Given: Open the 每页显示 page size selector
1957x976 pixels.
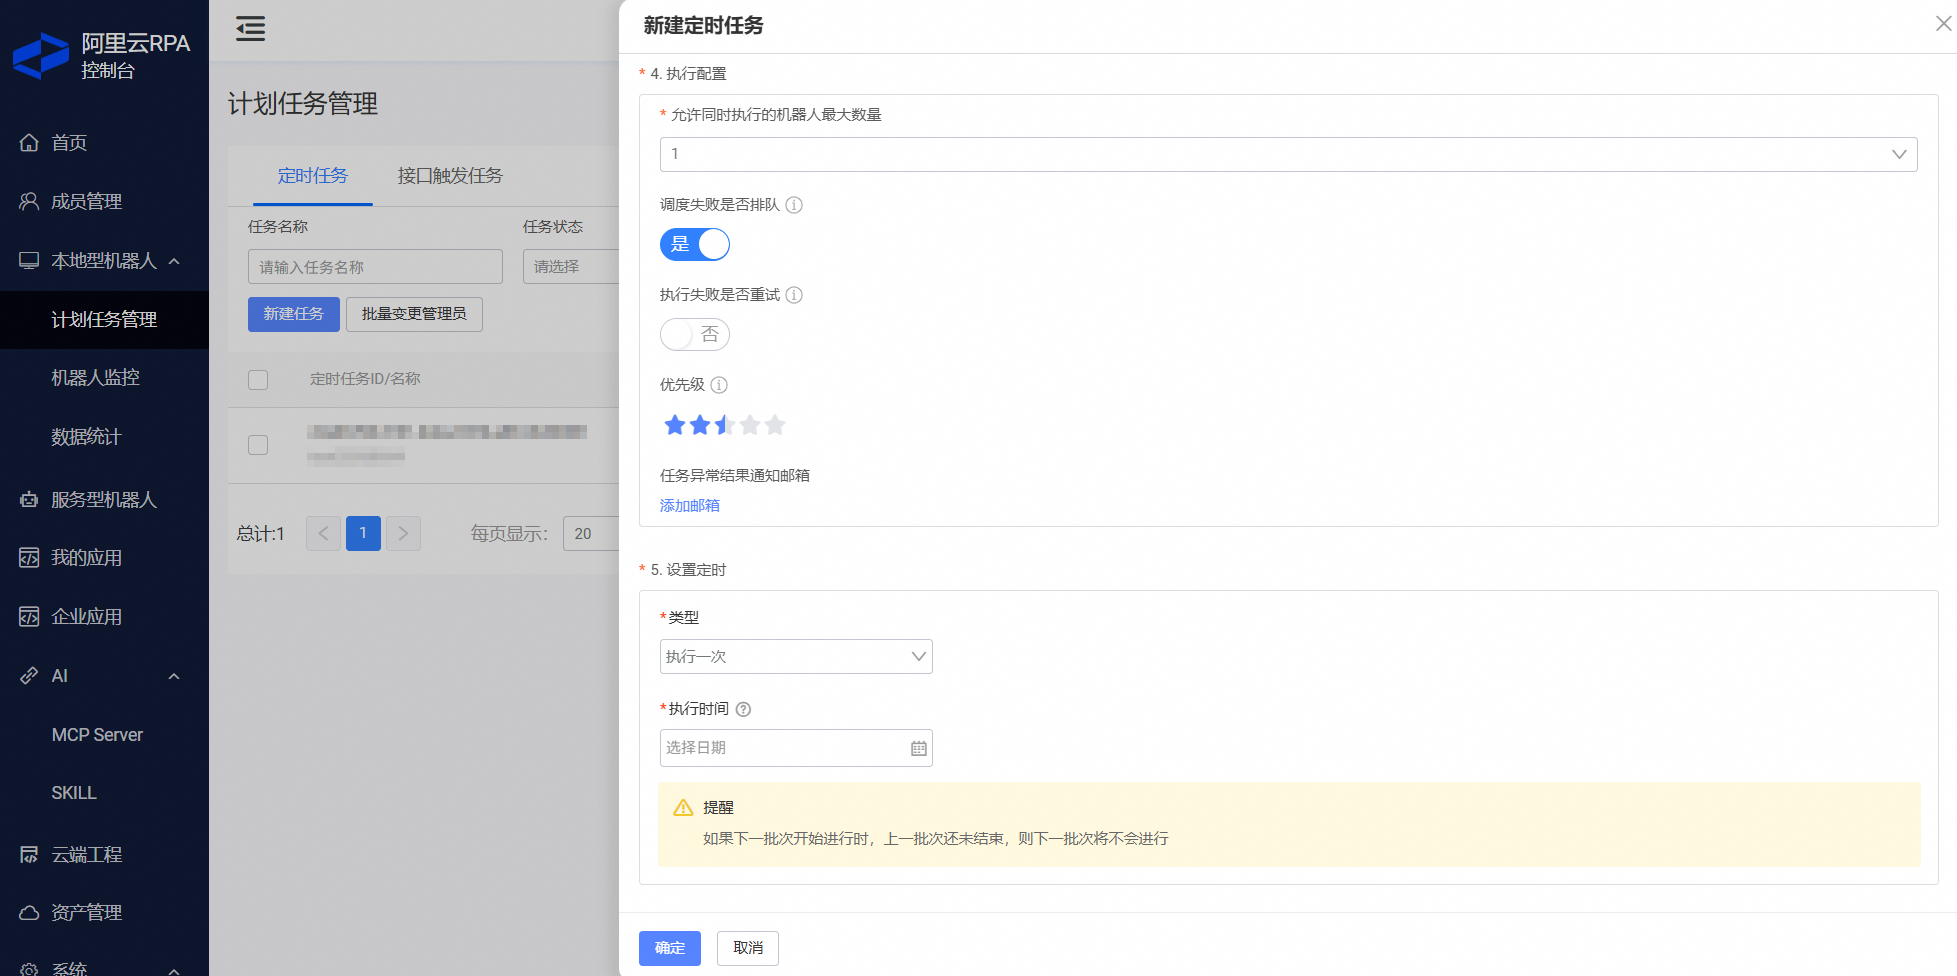Looking at the screenshot, I should tap(592, 534).
